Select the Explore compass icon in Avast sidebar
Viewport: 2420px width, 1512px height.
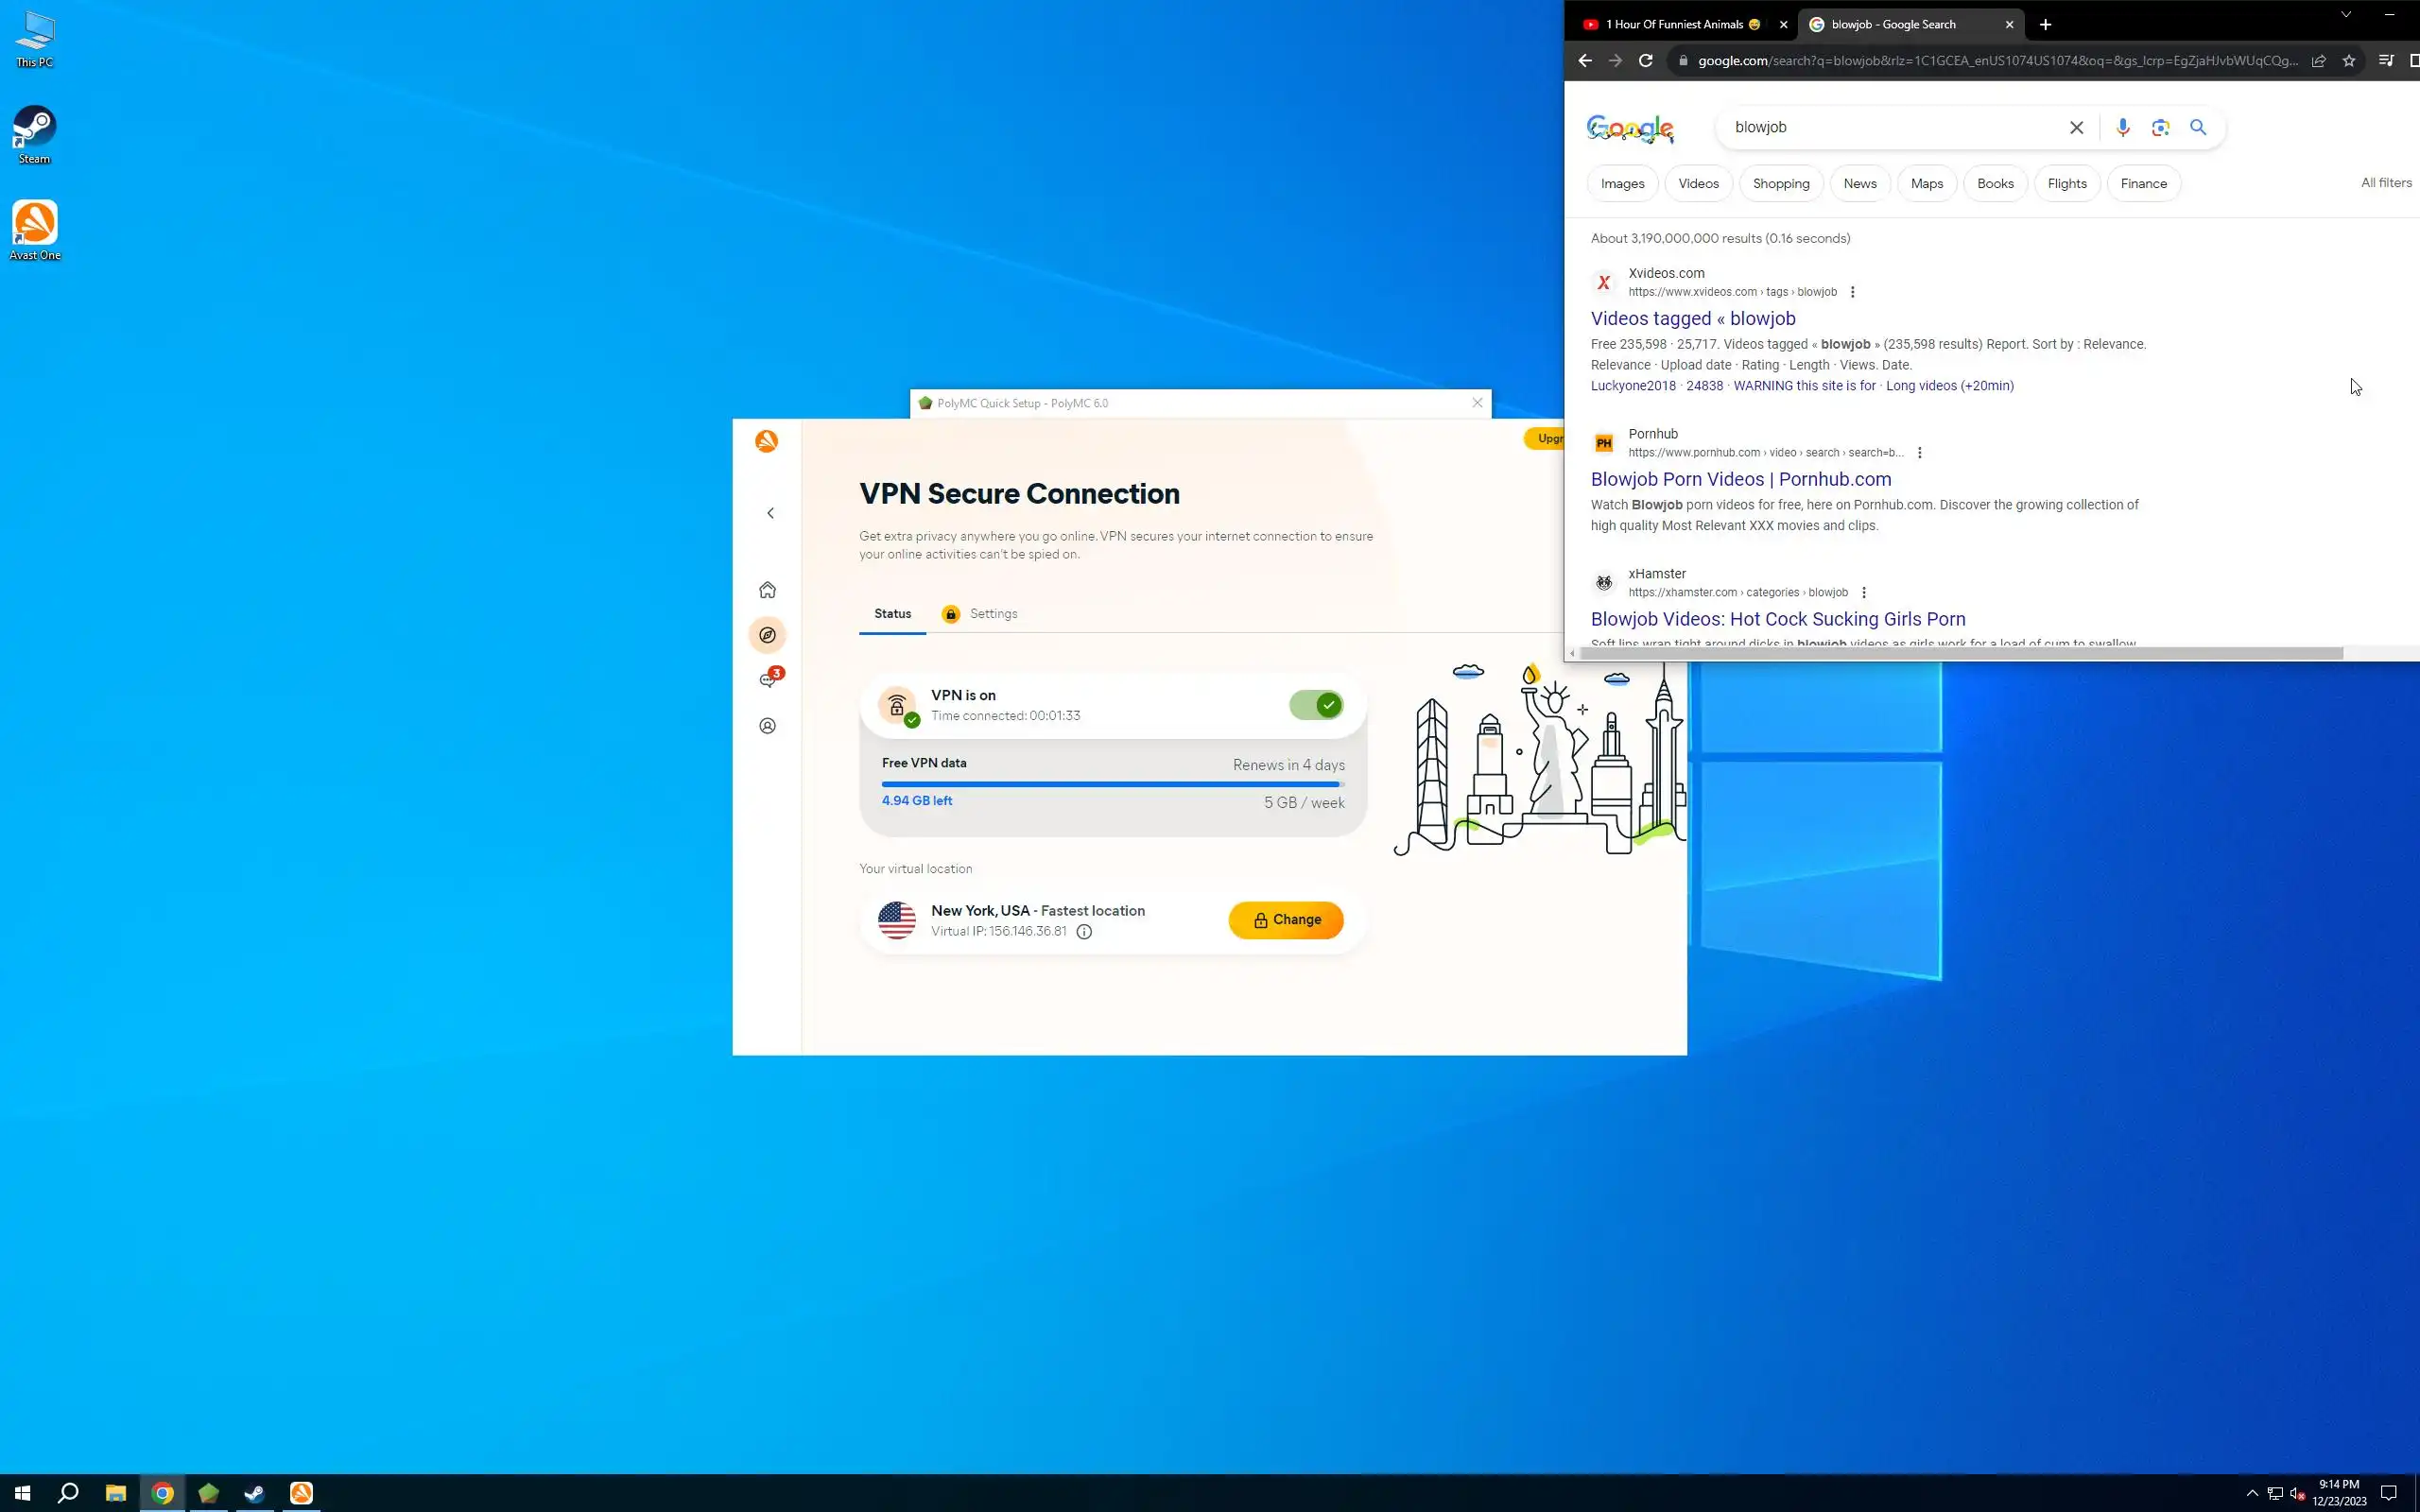pyautogui.click(x=767, y=635)
